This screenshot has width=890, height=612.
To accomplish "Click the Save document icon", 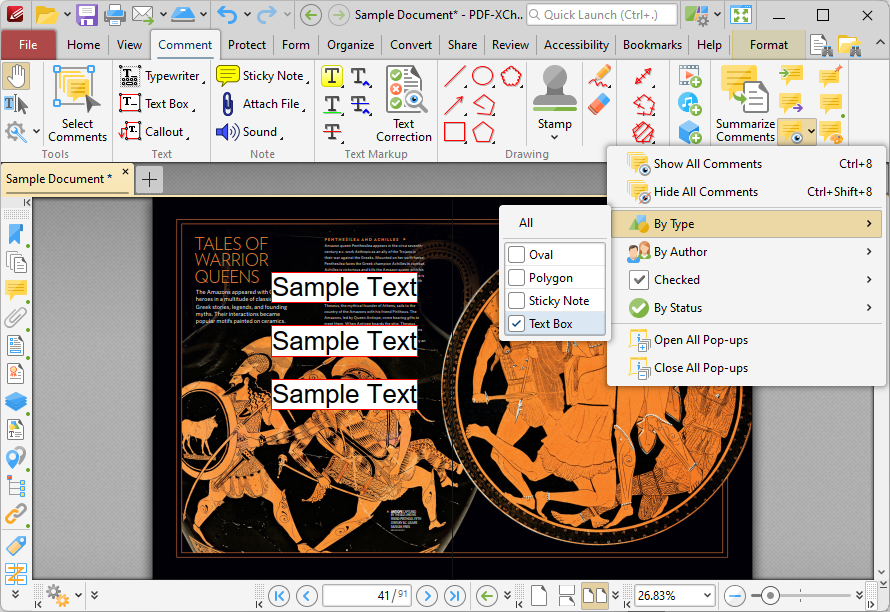I will [87, 15].
